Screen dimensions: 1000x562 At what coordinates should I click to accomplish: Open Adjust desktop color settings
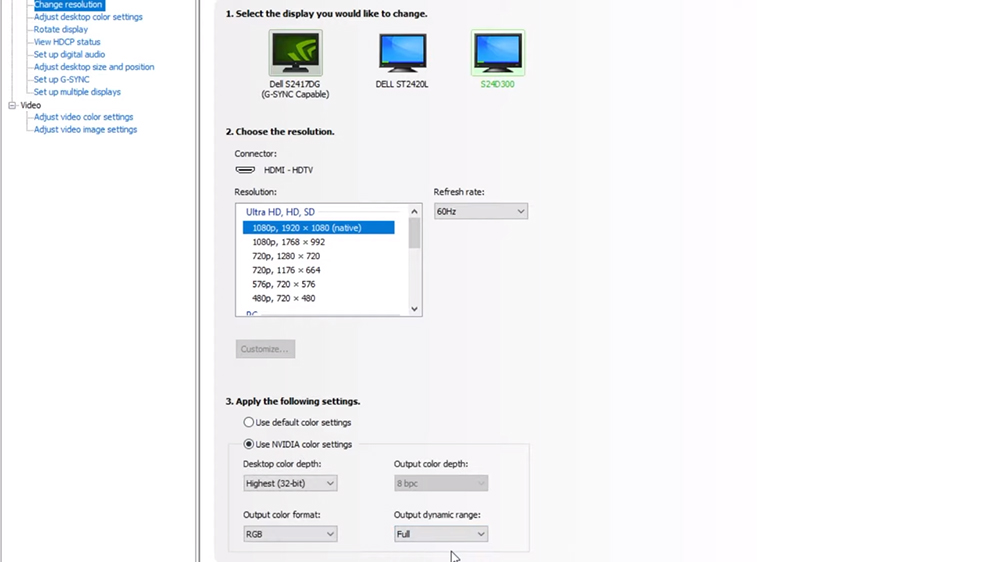pos(88,17)
